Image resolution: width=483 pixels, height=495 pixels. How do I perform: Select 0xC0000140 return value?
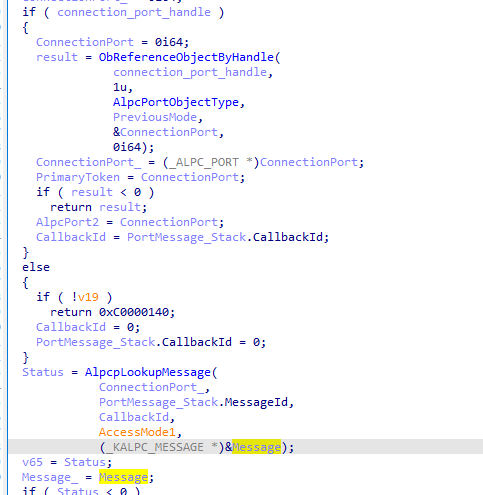[x=134, y=312]
